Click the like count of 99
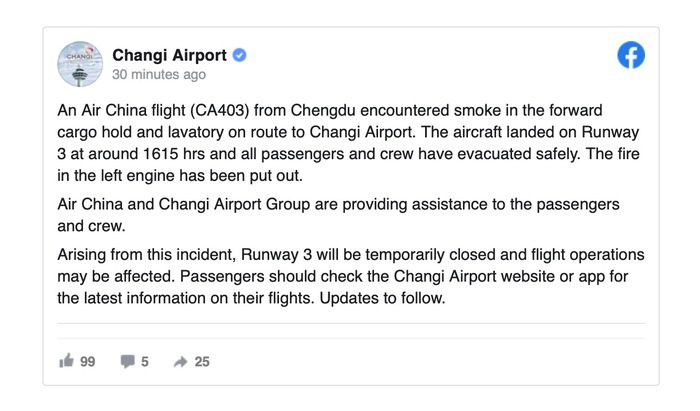Screen dimensions: 700x411 tap(87, 361)
